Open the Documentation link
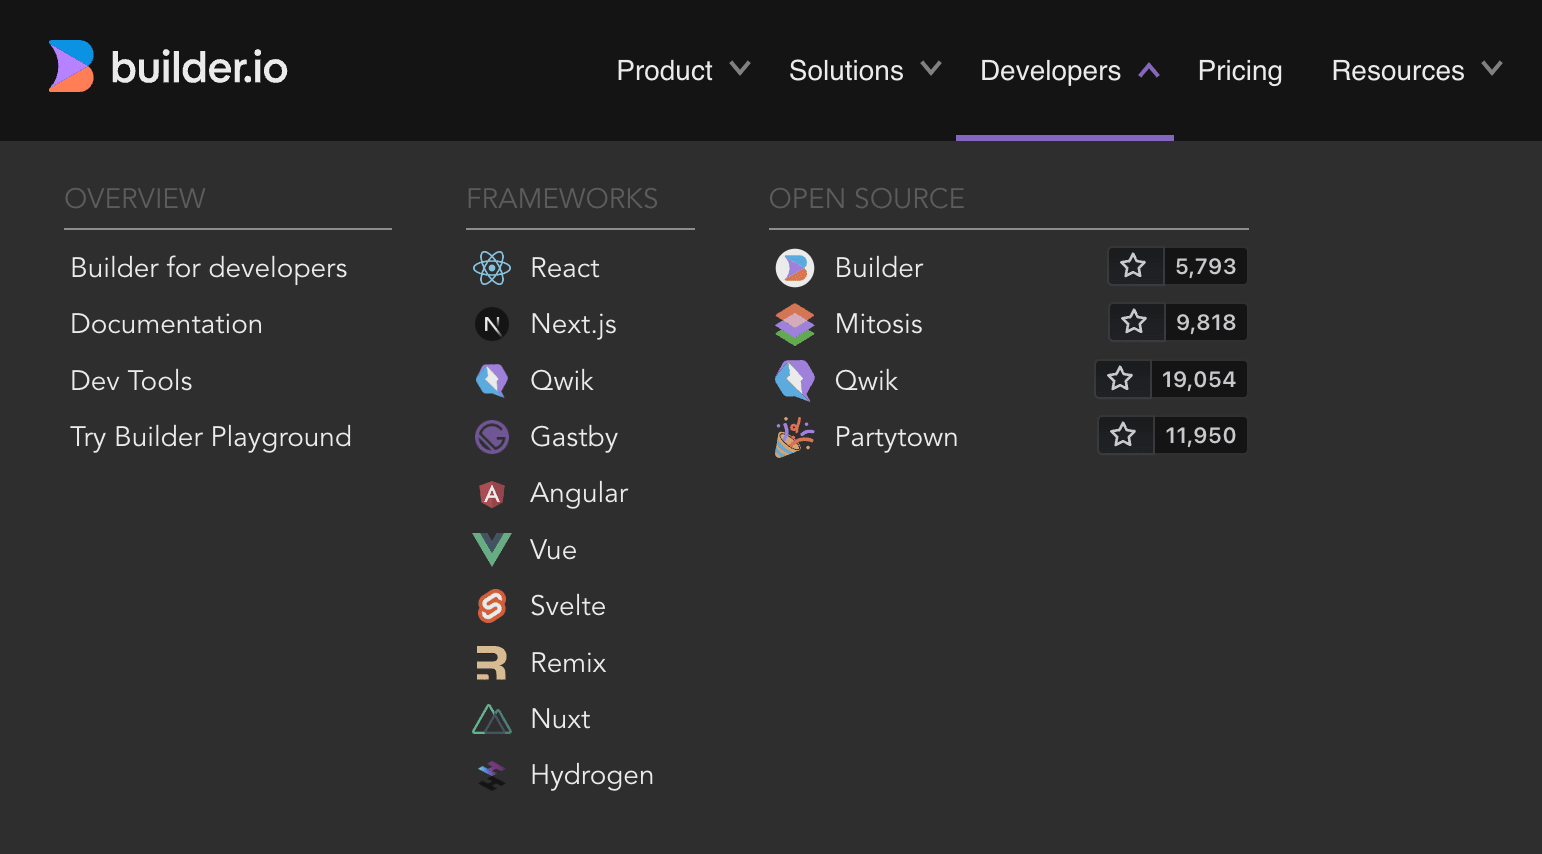1542x854 pixels. [x=167, y=324]
